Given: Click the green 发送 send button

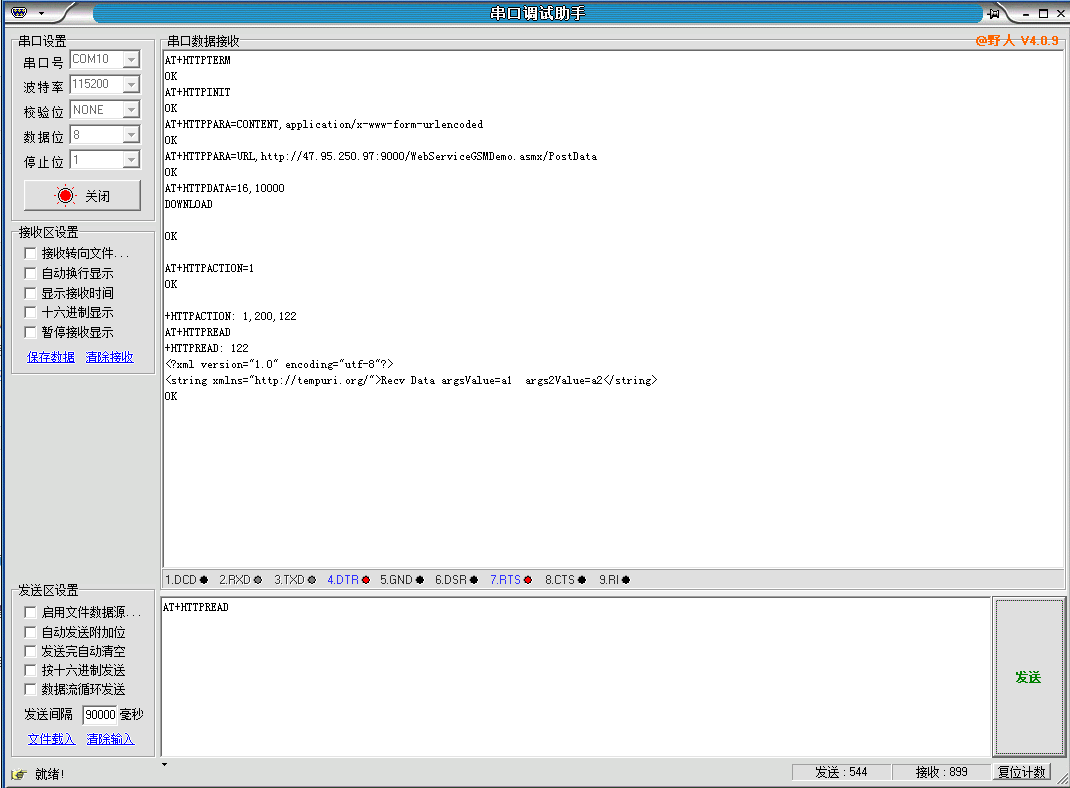Looking at the screenshot, I should [1028, 677].
